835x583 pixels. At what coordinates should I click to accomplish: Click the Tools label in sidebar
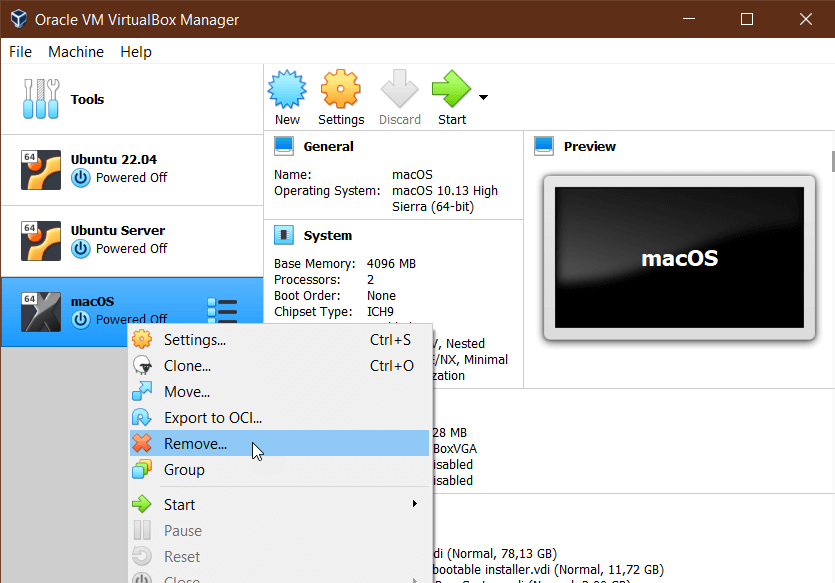click(x=87, y=100)
